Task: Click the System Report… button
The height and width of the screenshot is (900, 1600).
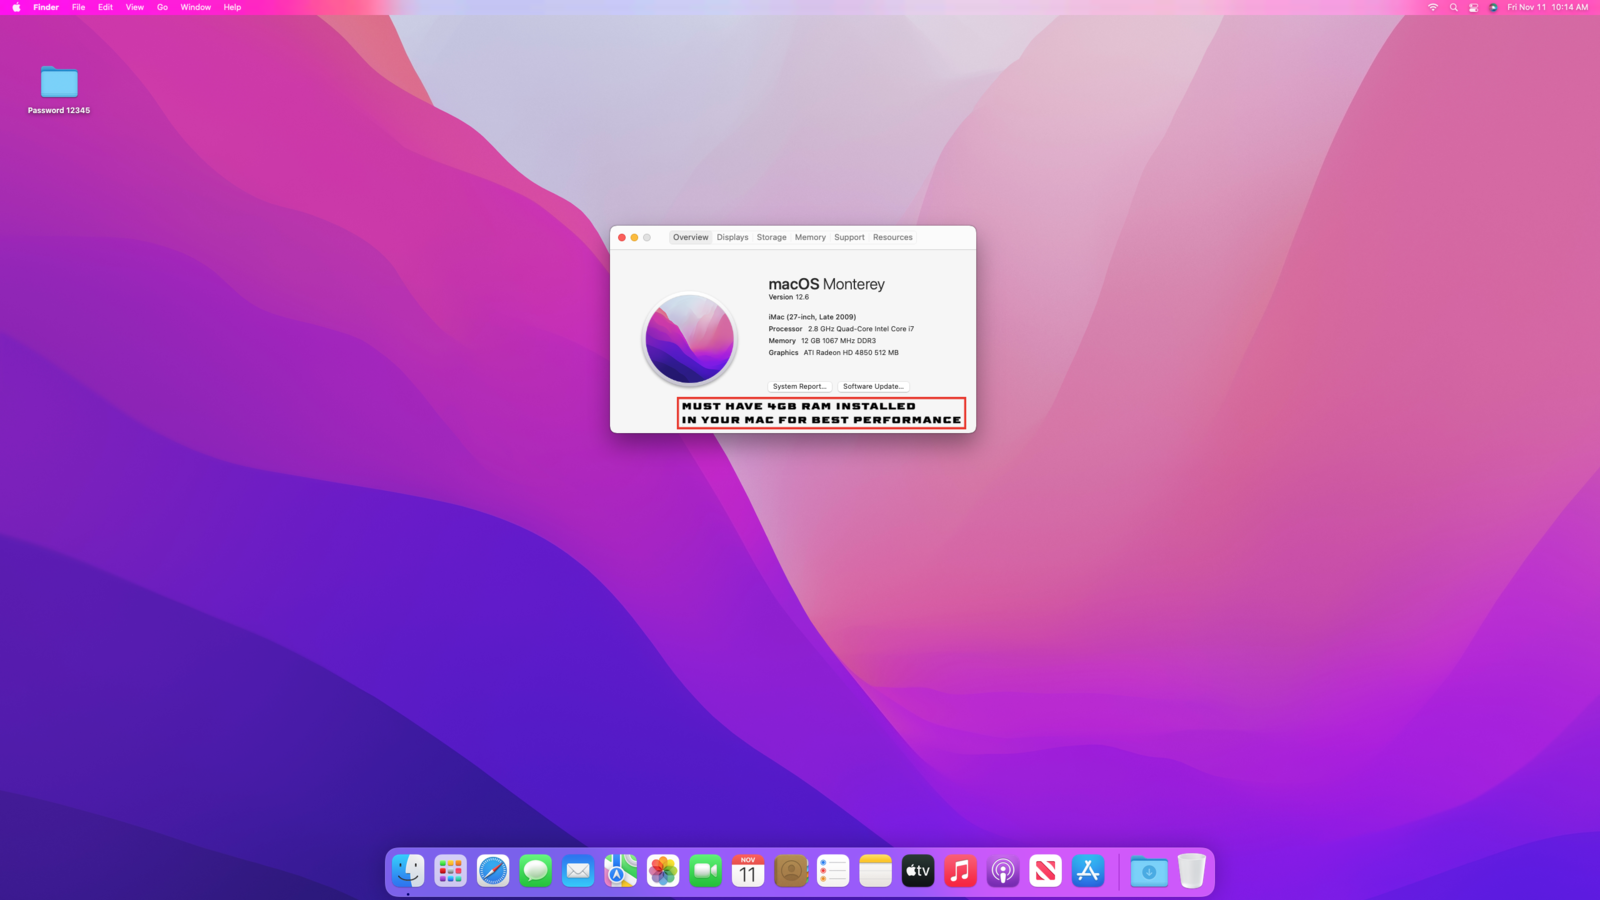Action: (799, 386)
